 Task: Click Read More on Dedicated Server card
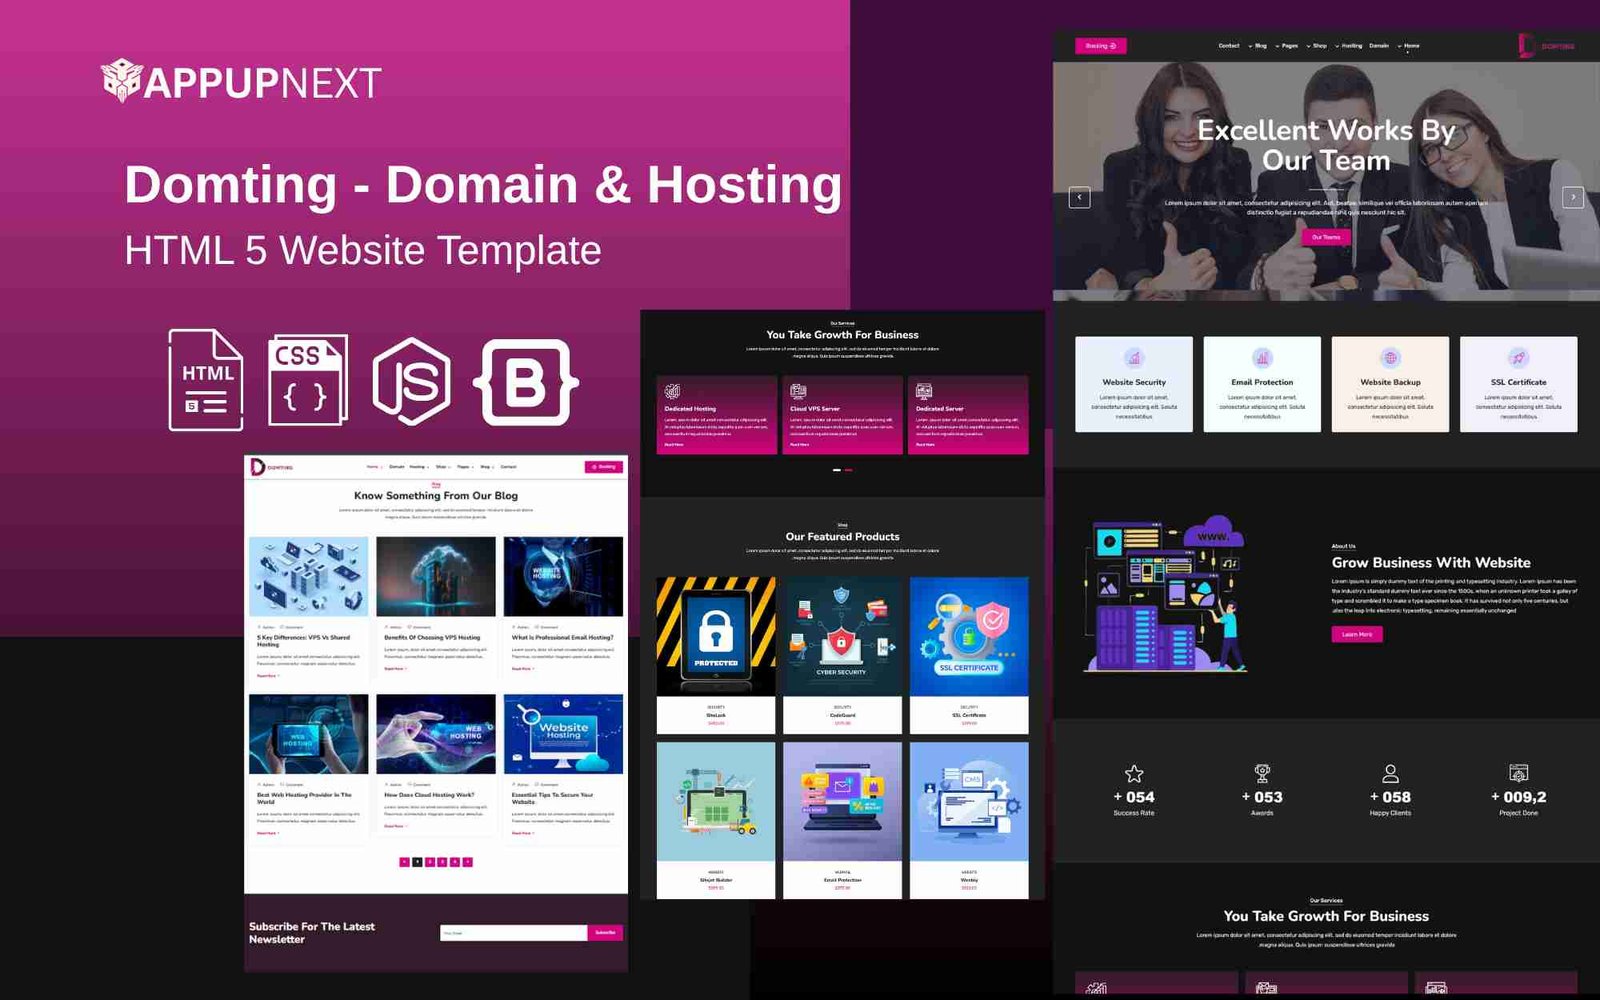point(925,445)
